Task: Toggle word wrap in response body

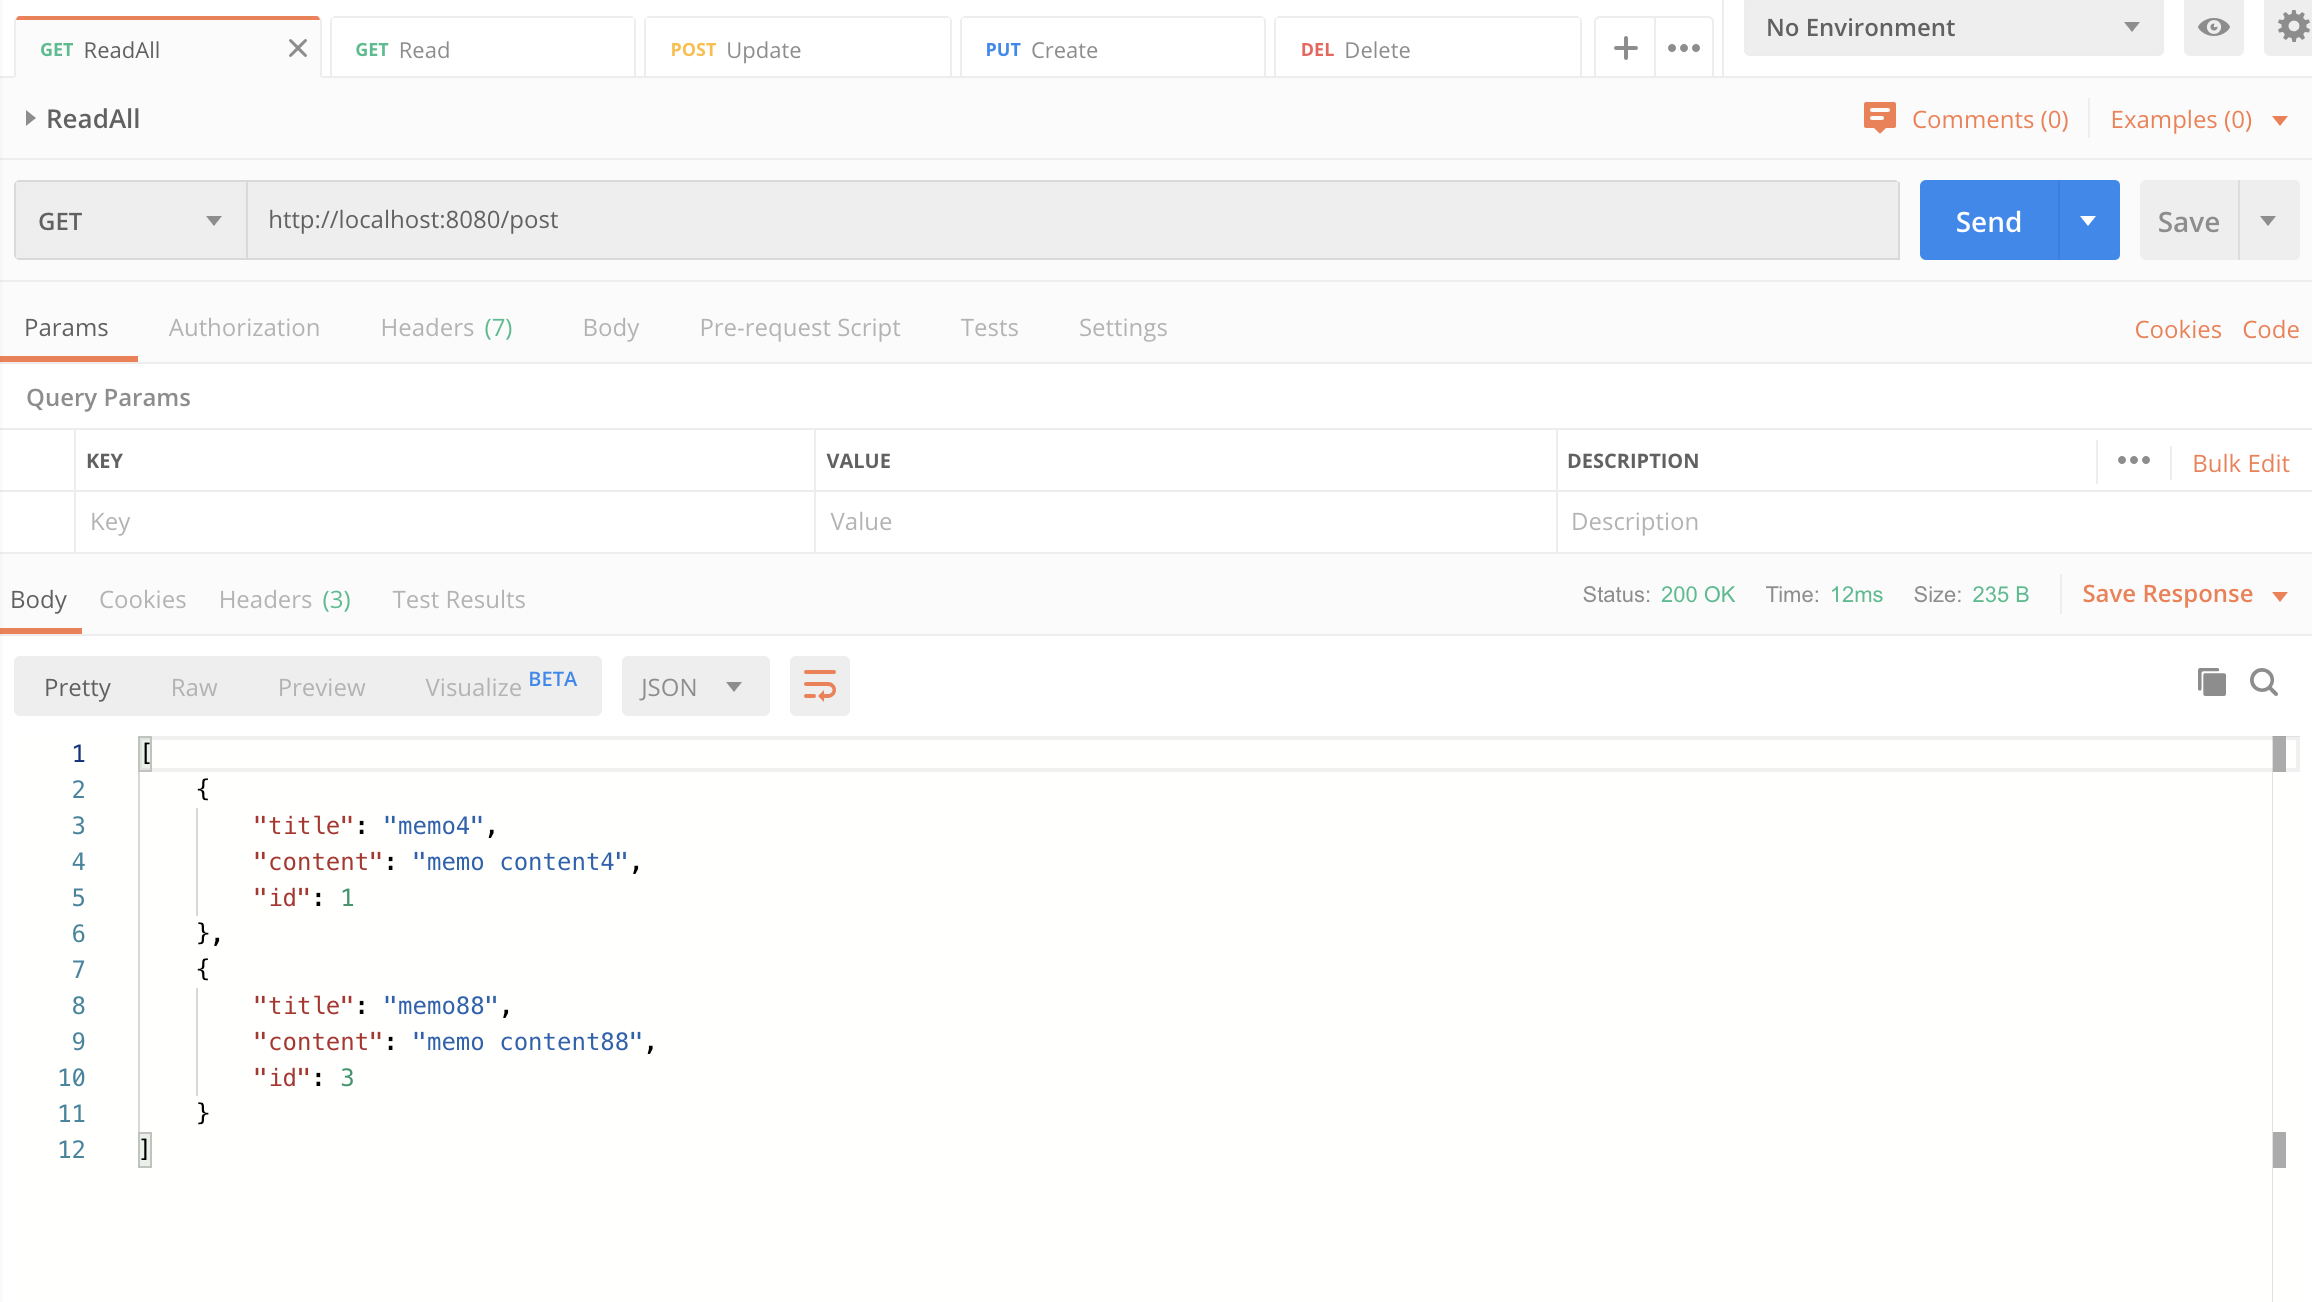Action: 819,686
